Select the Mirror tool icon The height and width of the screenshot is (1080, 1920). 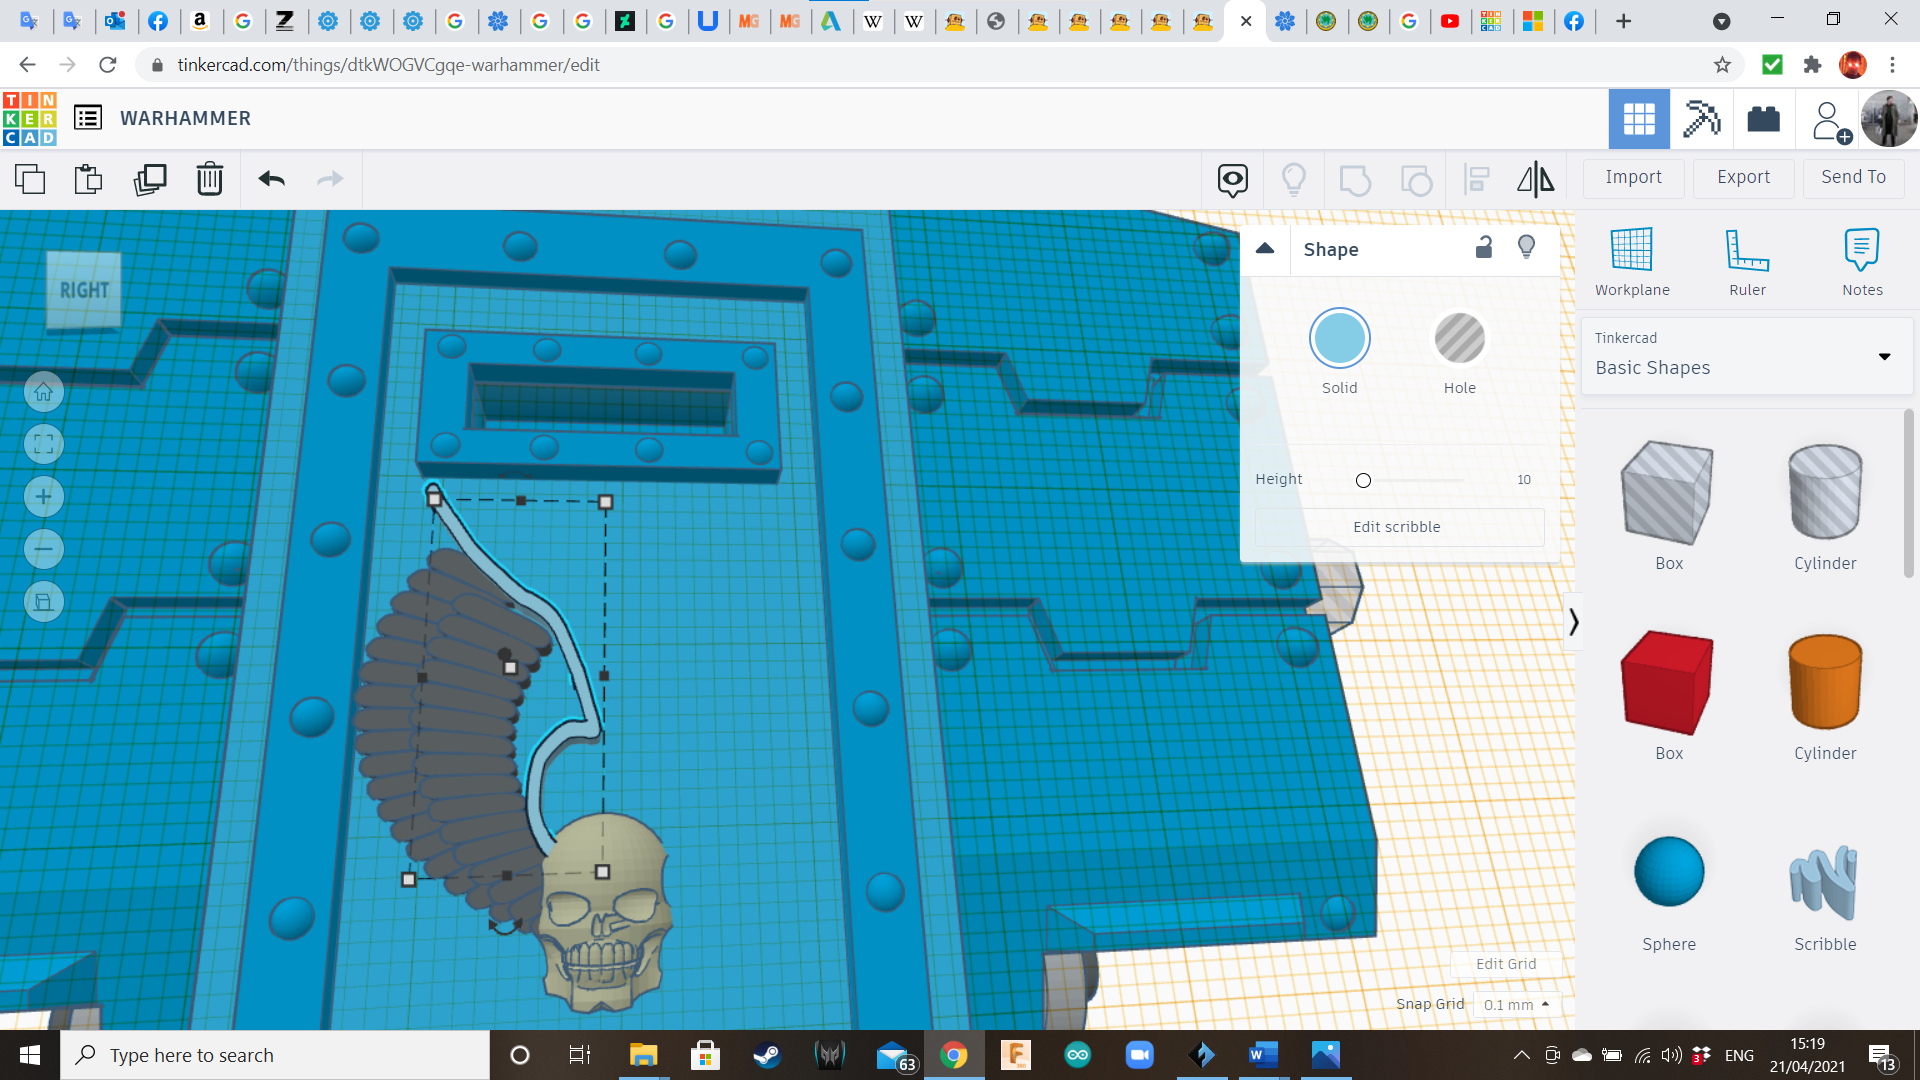click(1535, 179)
